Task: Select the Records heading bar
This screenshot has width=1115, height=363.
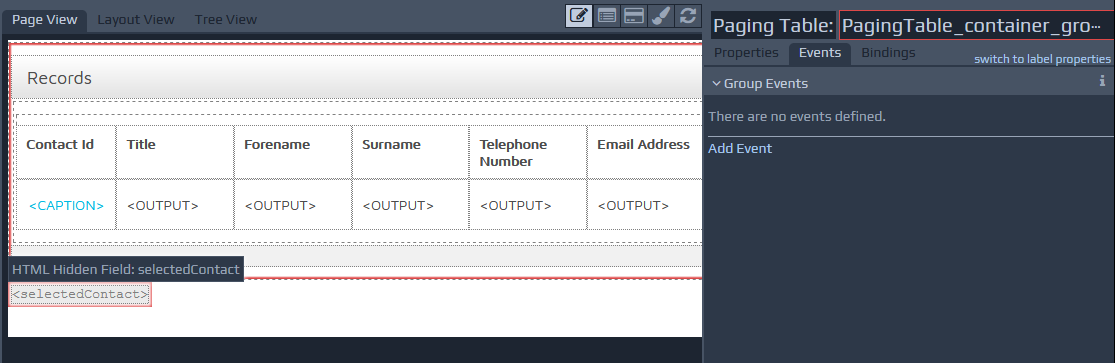Action: pos(357,77)
